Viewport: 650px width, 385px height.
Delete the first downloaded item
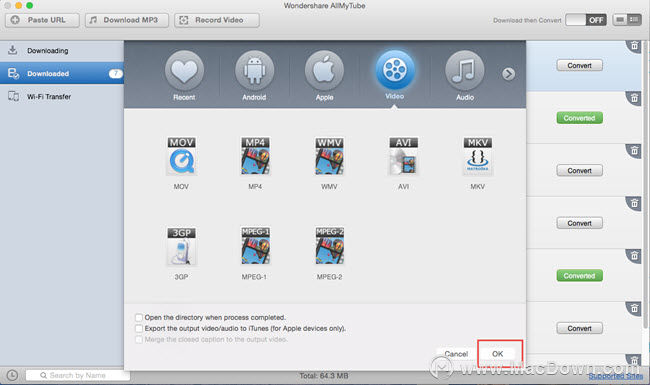(x=634, y=46)
